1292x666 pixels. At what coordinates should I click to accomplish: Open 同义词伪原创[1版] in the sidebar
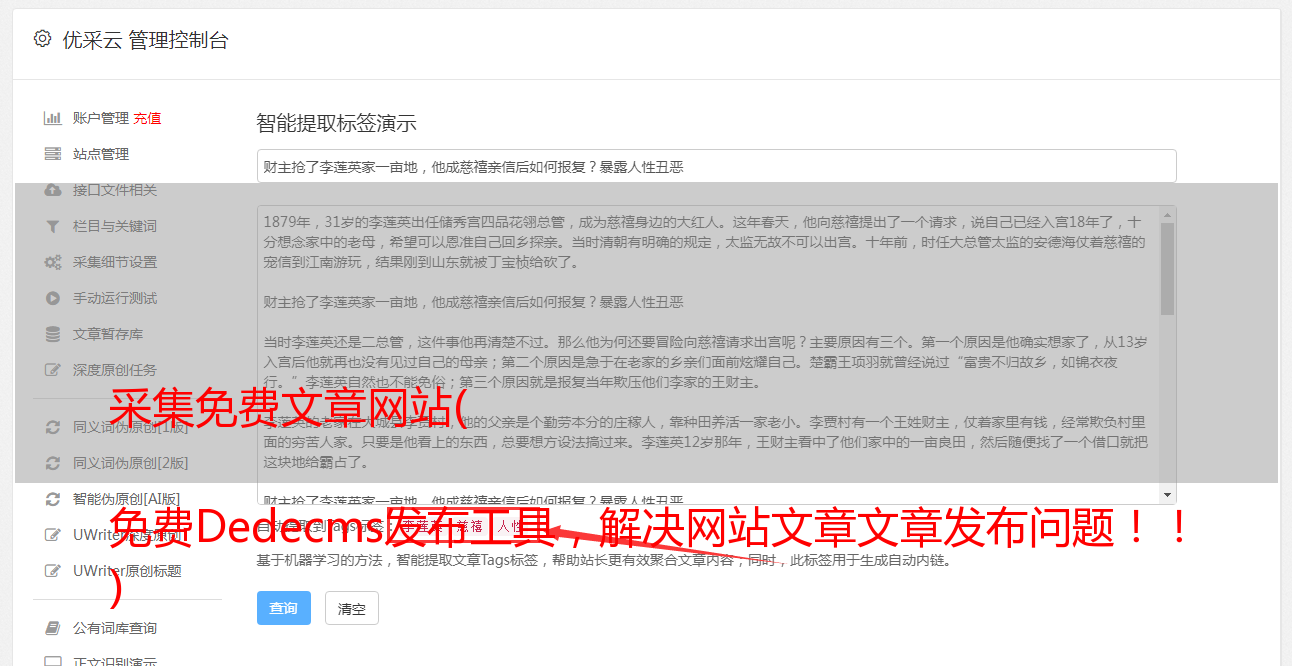[x=130, y=427]
